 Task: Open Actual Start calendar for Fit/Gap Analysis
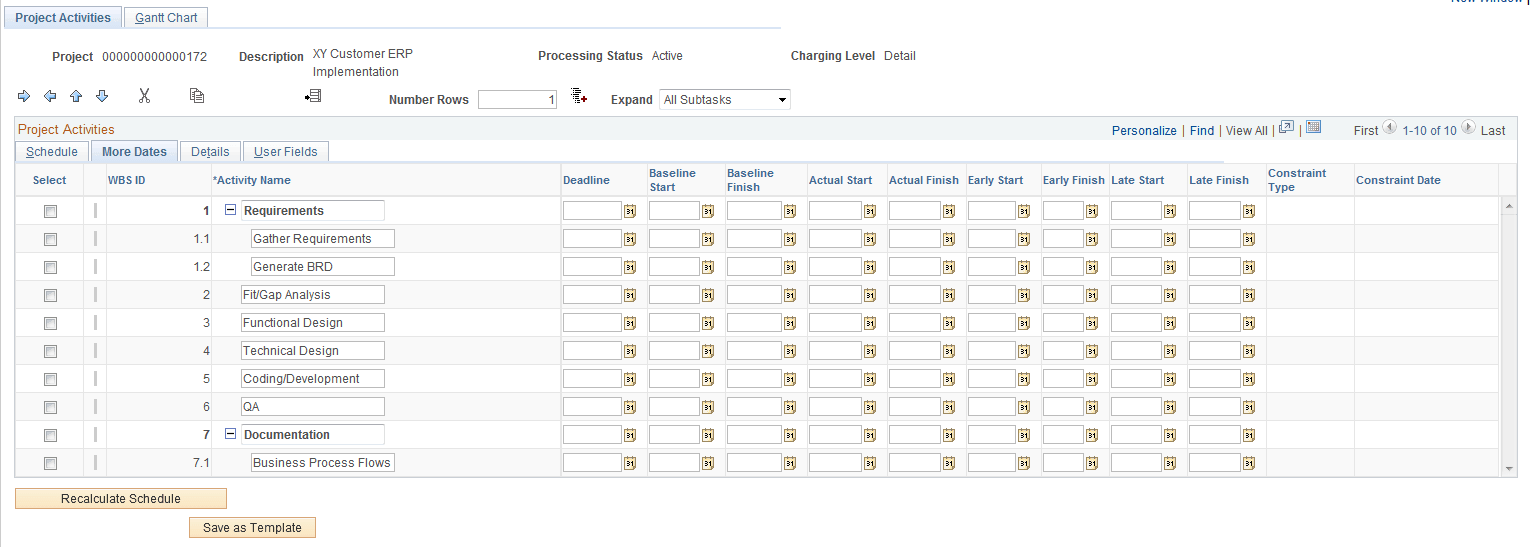tap(869, 295)
